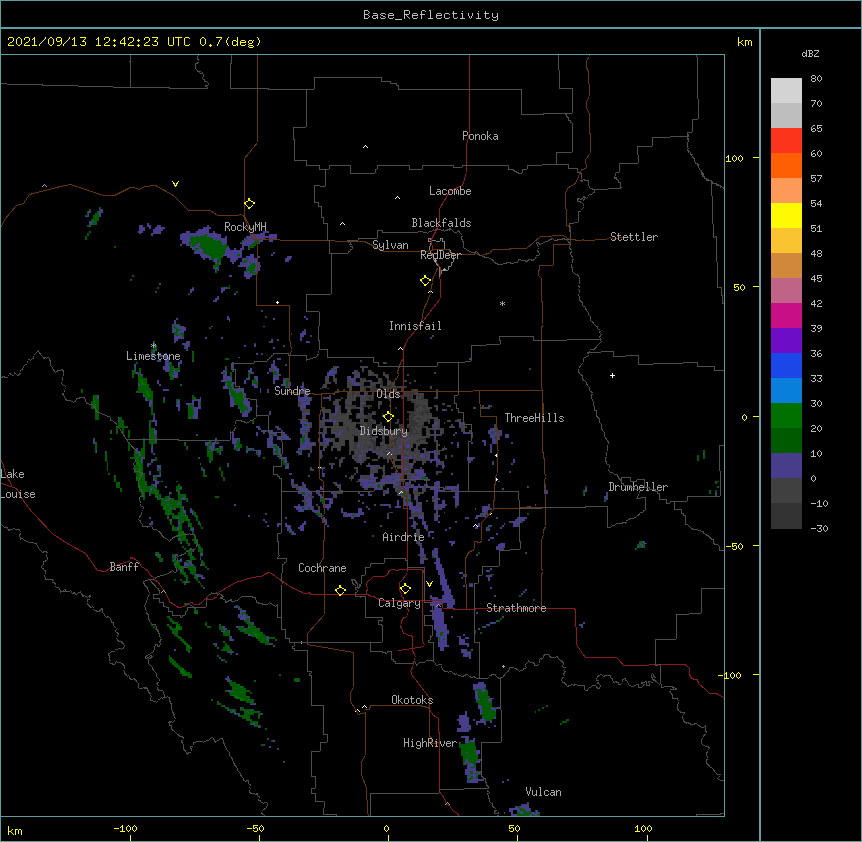Image resolution: width=862 pixels, height=842 pixels.
Task: Click the Drumheller label
Action: point(638,487)
